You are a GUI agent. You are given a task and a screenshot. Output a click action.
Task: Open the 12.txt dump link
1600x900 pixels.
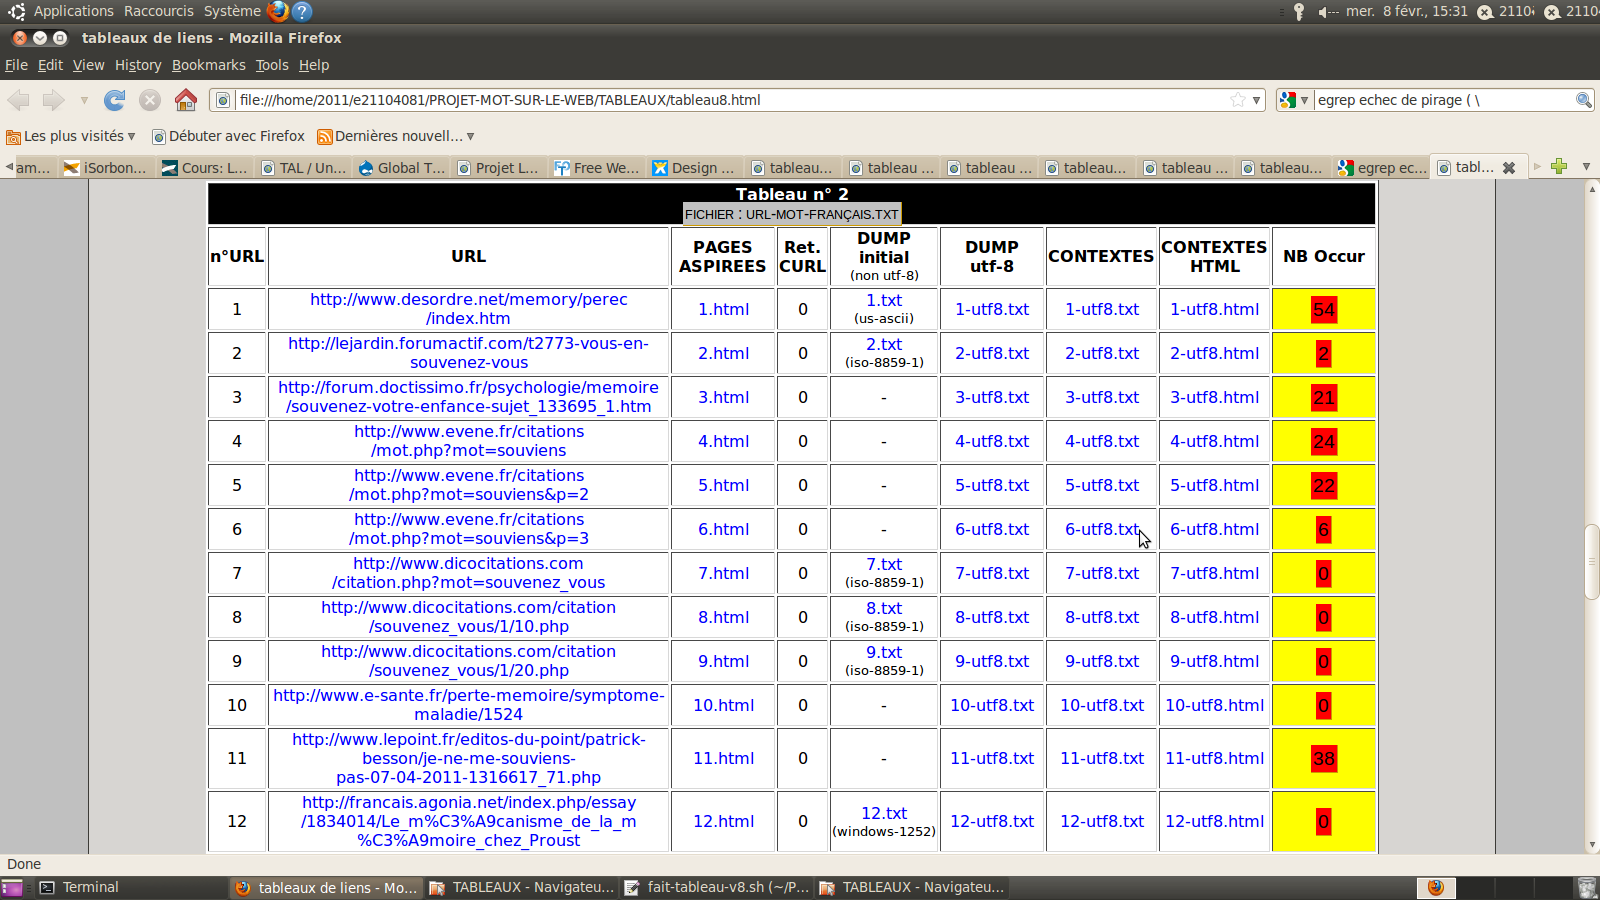(x=884, y=813)
